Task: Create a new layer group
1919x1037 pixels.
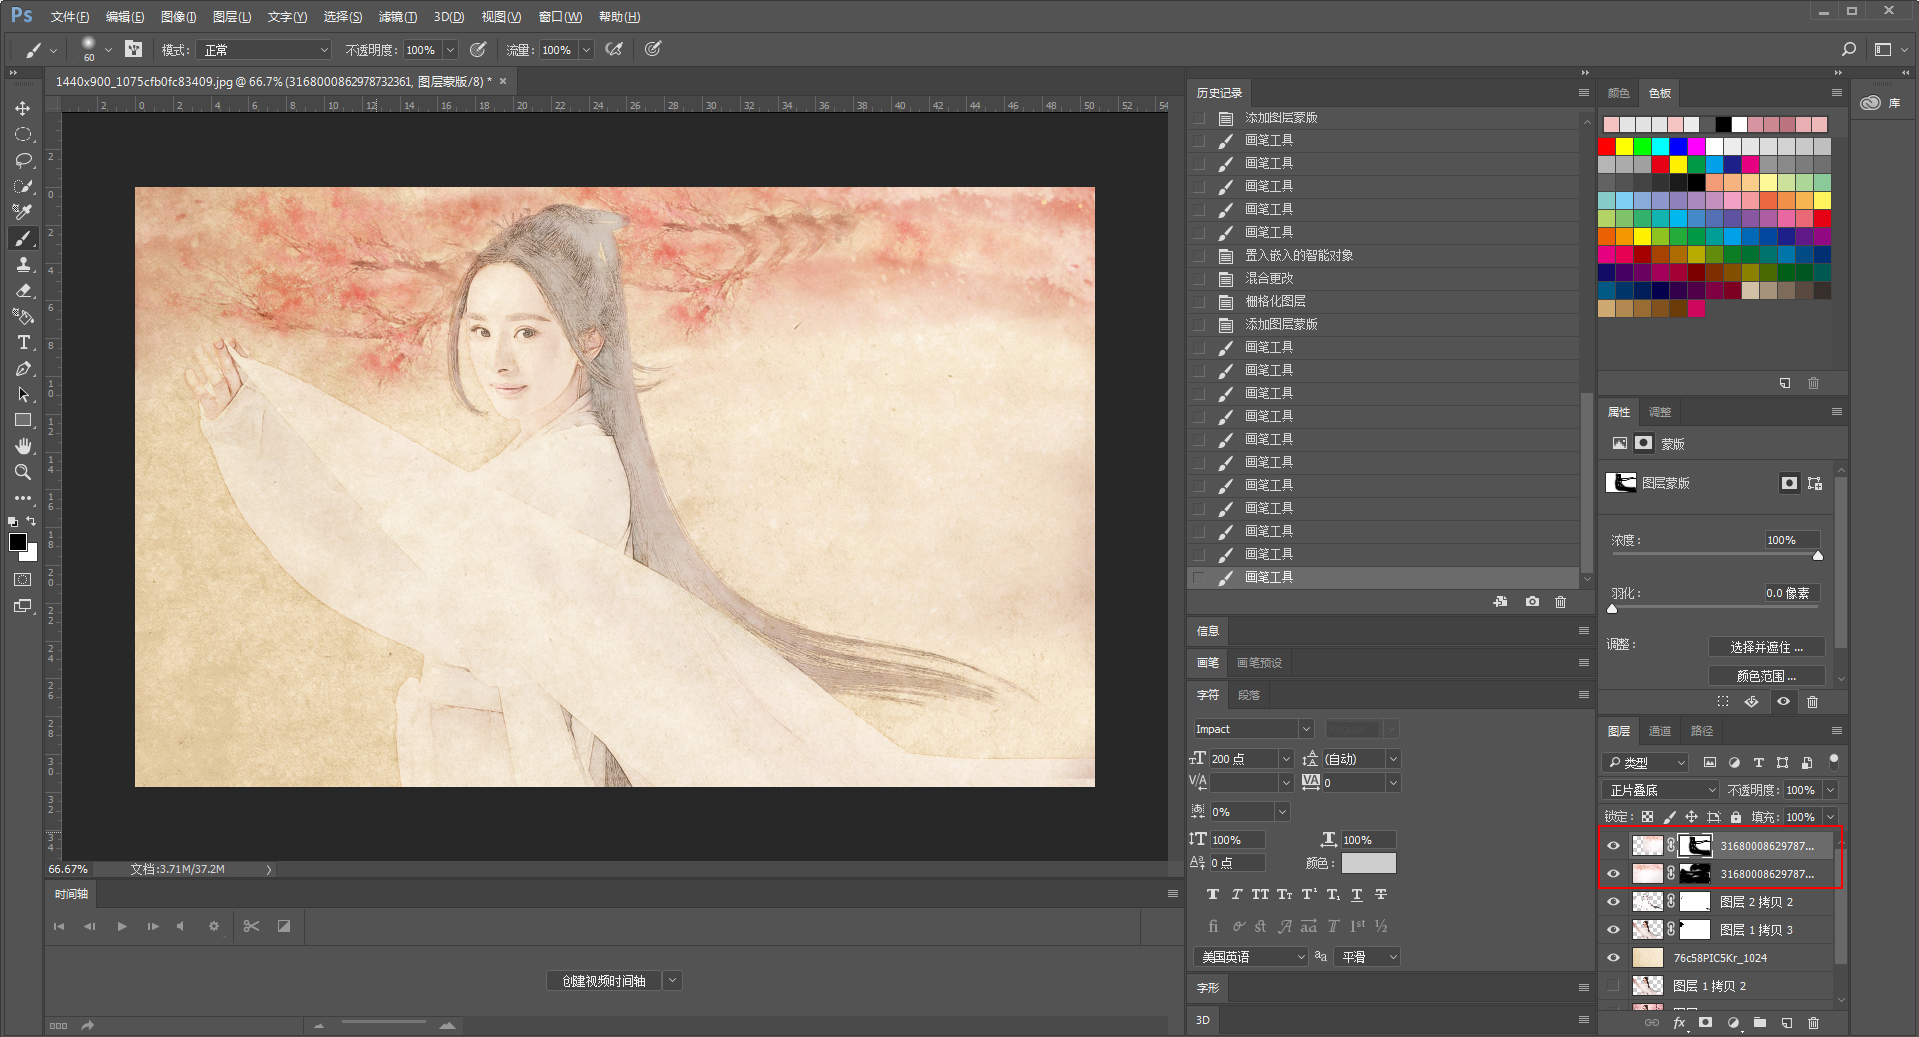Action: coord(1760,1023)
